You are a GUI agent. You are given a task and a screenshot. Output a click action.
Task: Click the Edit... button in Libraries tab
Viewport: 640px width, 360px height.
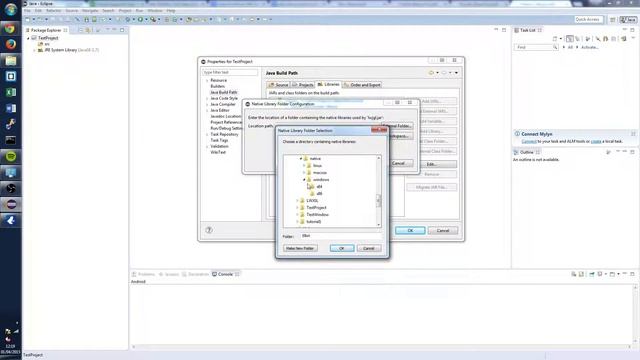pos(431,164)
